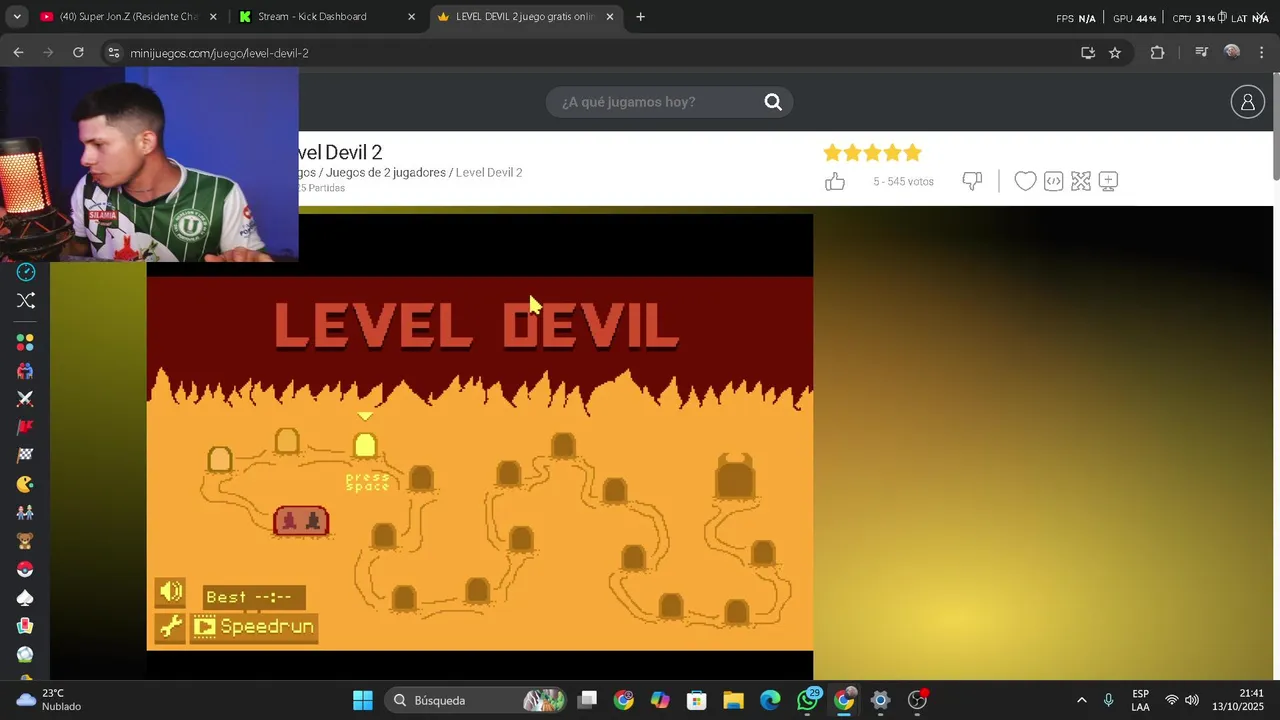The image size is (1280, 720).
Task: Open a new browser tab
Action: tap(640, 17)
